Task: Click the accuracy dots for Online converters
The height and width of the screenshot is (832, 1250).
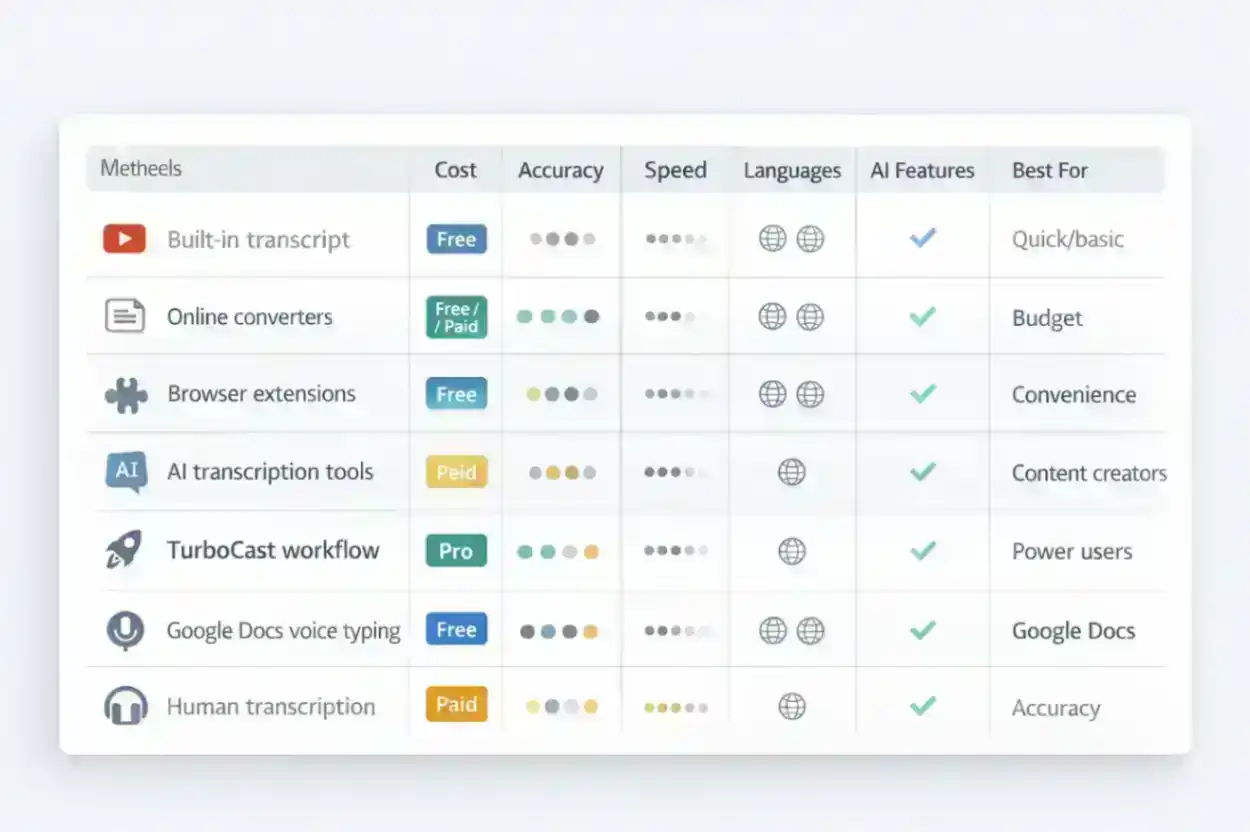Action: [x=558, y=317]
